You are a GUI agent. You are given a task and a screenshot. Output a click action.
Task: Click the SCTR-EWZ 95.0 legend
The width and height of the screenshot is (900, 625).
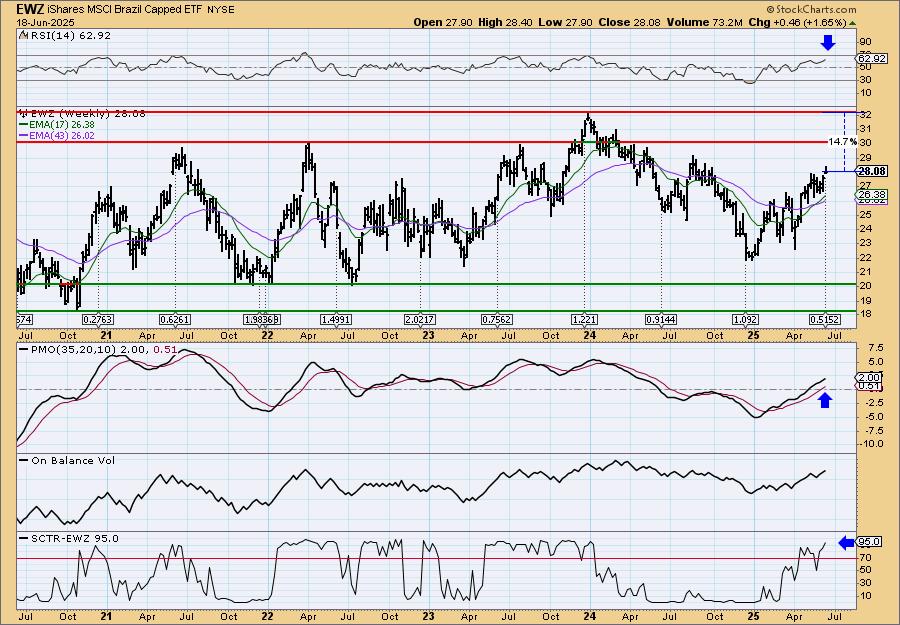point(69,538)
